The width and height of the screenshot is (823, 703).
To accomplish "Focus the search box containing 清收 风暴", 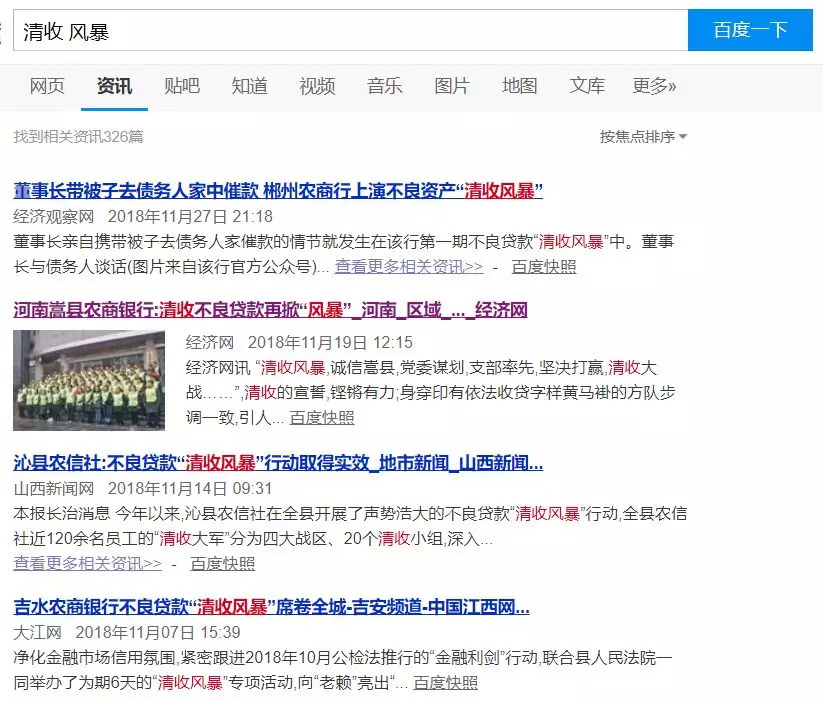I will (x=350, y=30).
